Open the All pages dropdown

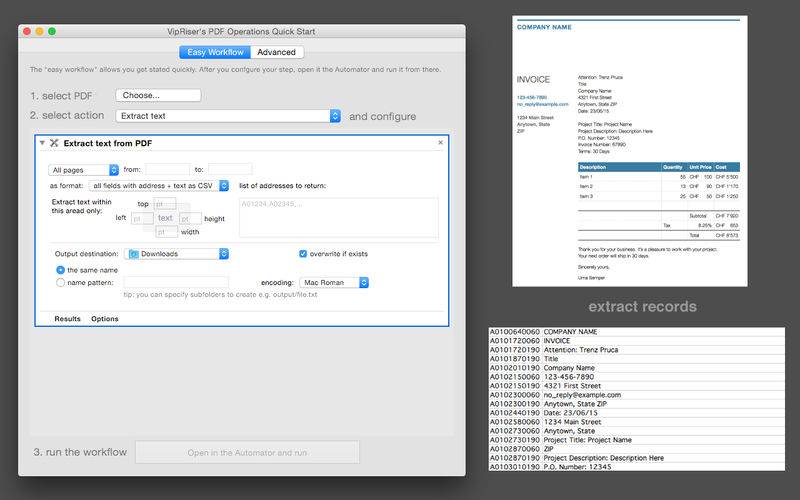pyautogui.click(x=84, y=170)
